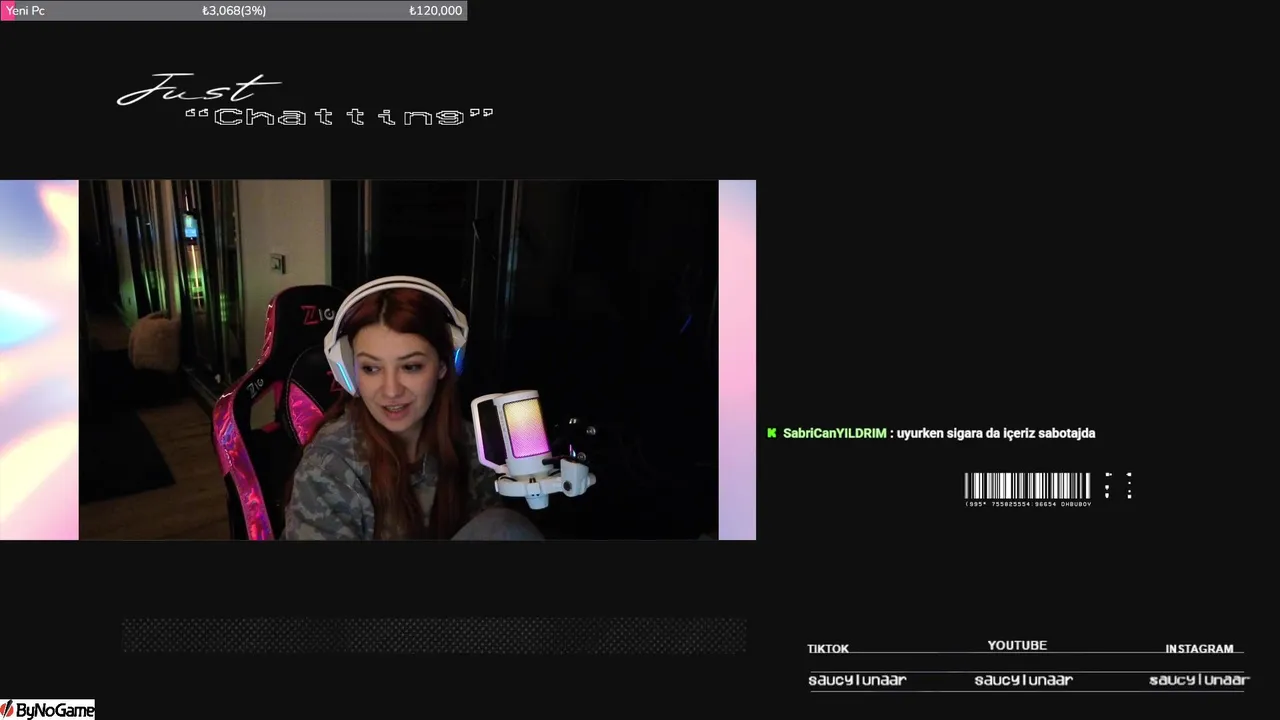Screen dimensions: 1280x720
Task: Click the green Kick badge beside SabriCanYILDRIM
Action: point(772,433)
